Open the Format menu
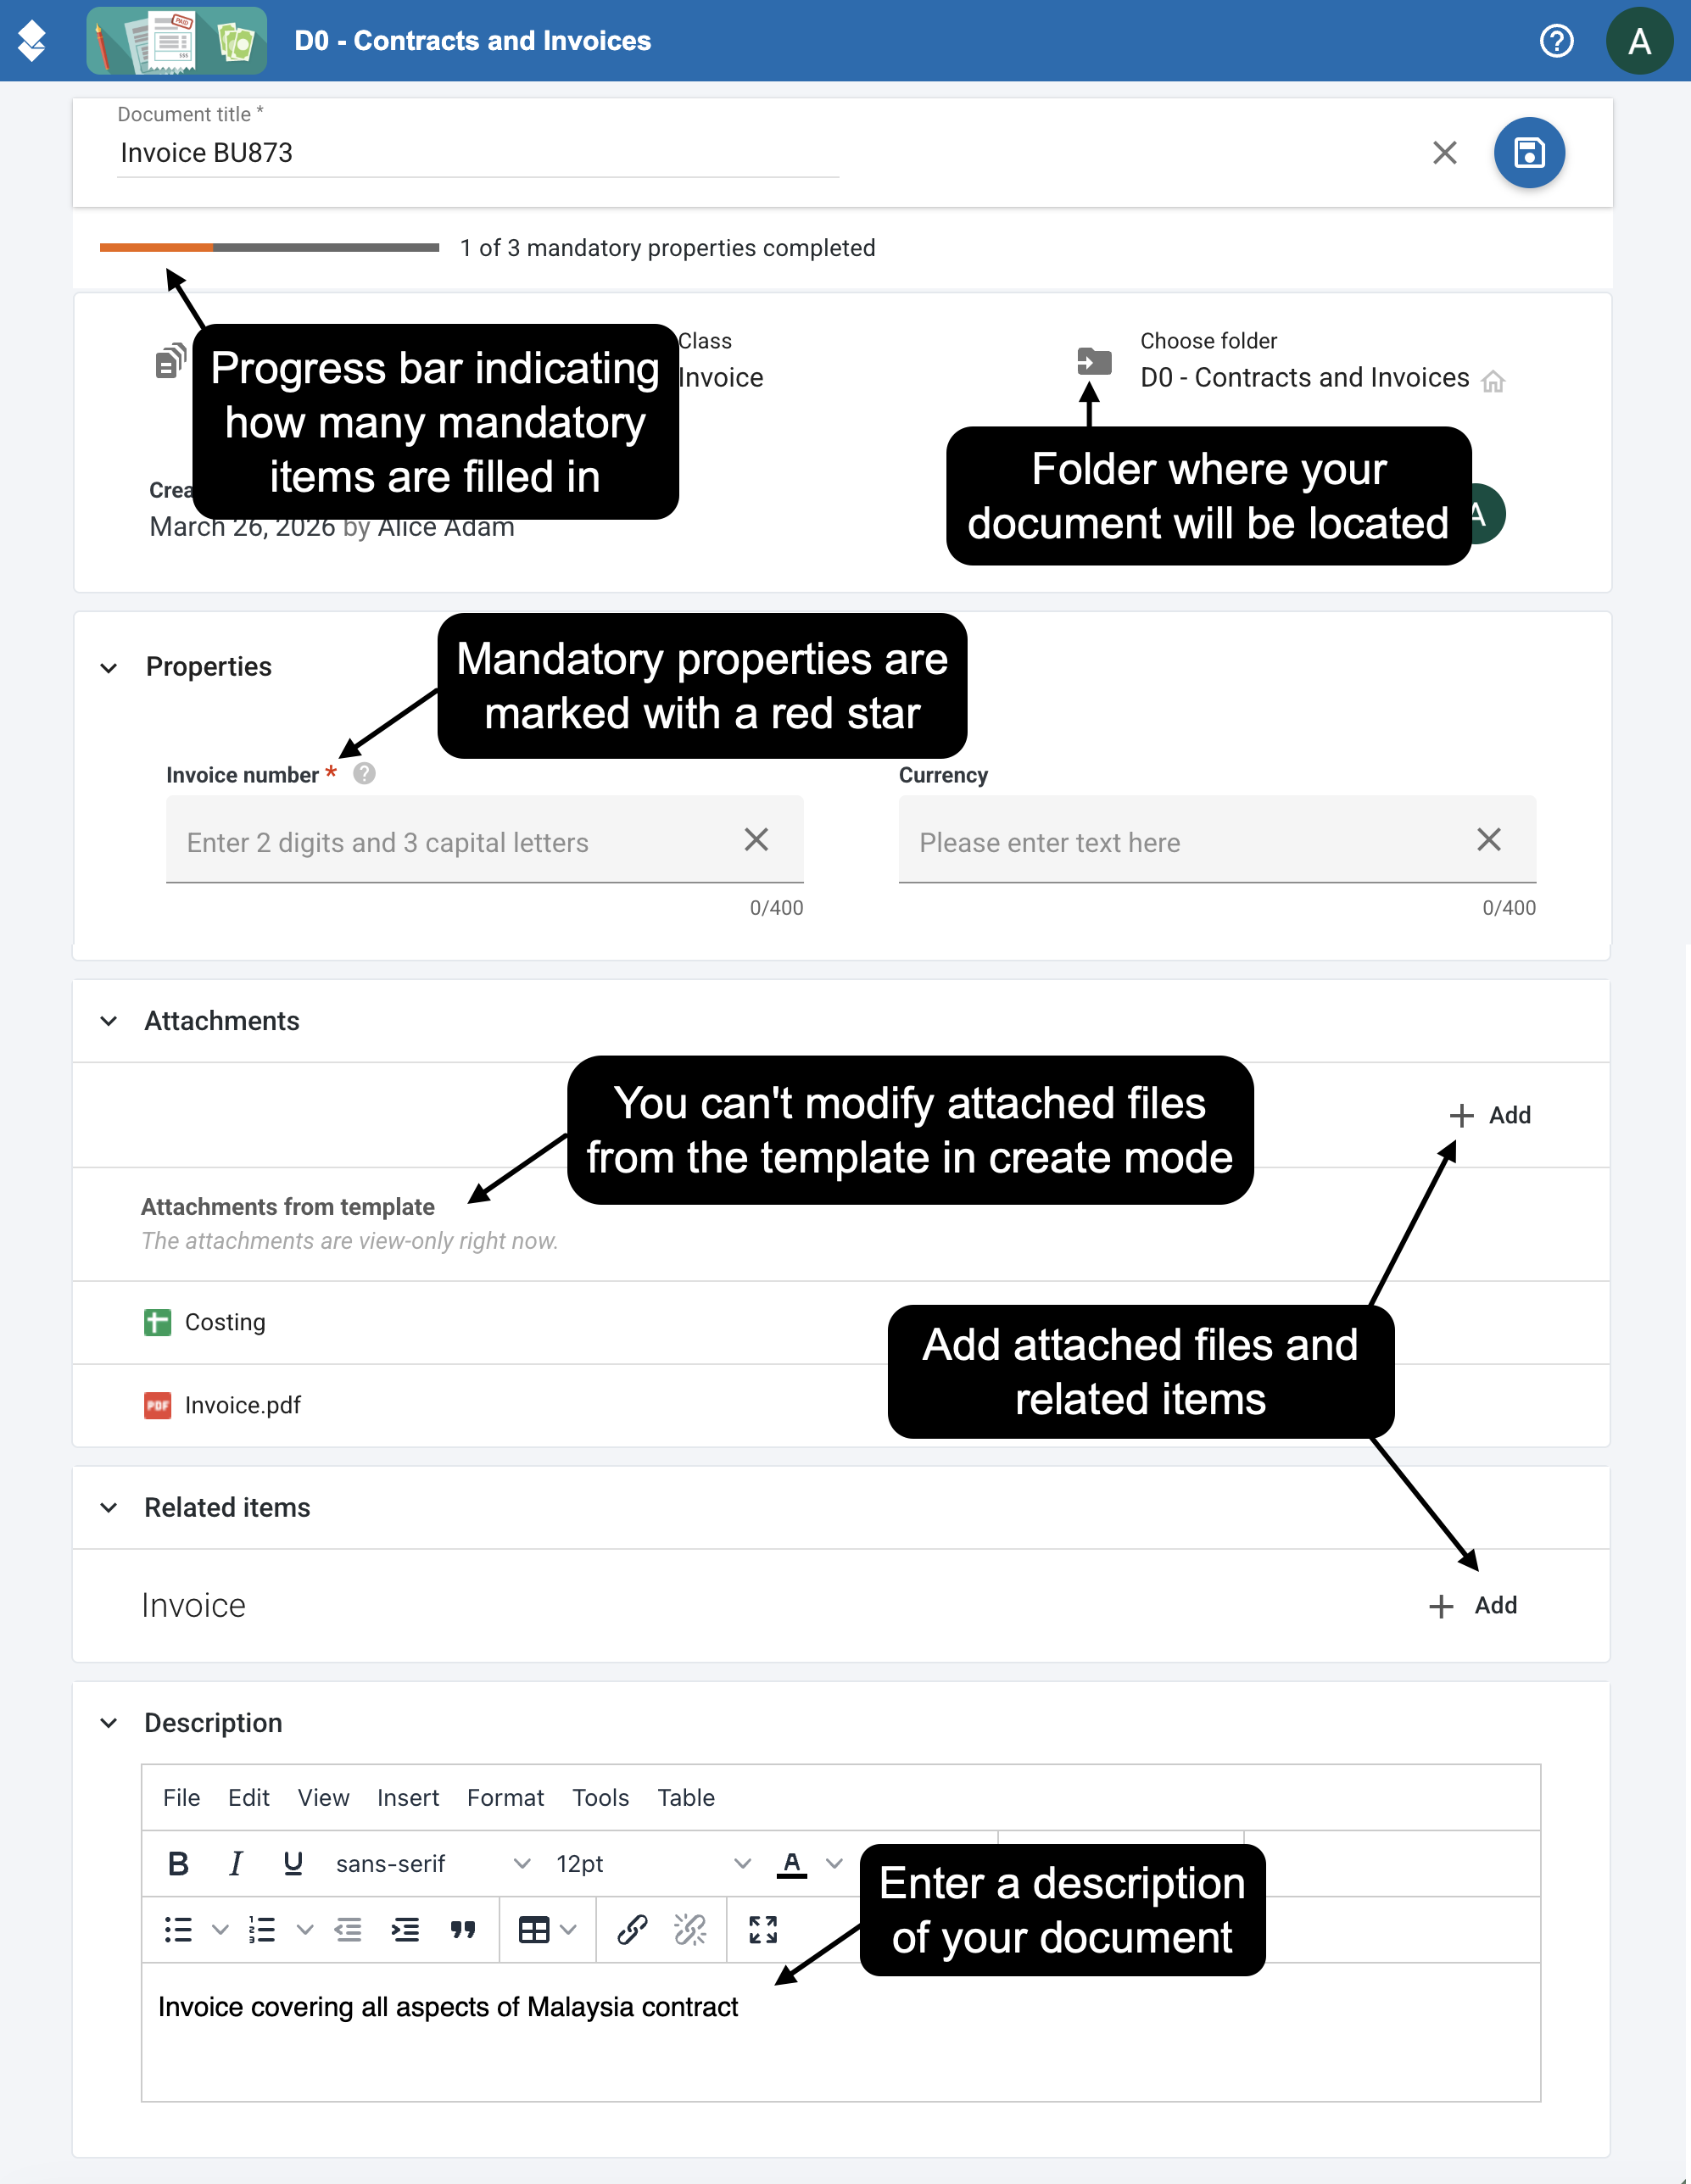This screenshot has height=2184, width=1691. (x=505, y=1797)
